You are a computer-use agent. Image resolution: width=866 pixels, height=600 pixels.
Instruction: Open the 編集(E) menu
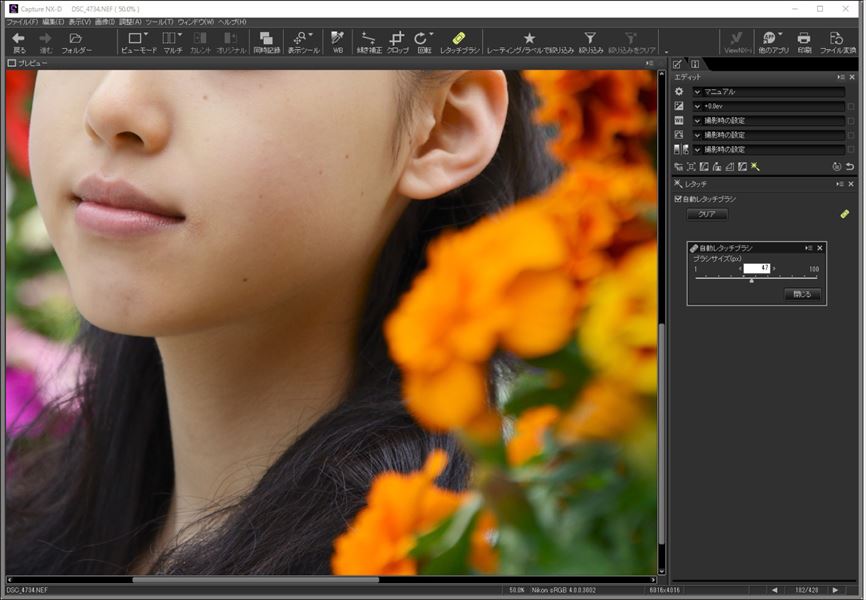(54, 22)
